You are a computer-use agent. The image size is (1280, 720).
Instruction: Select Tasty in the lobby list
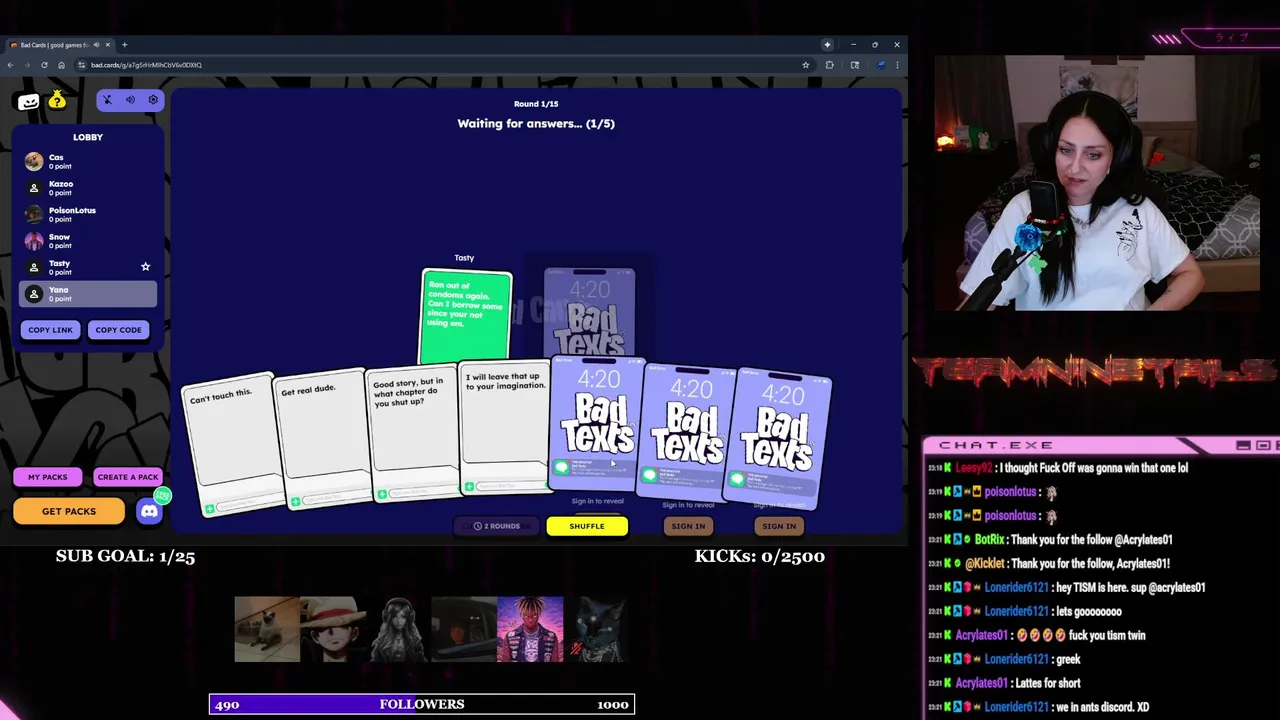88,267
